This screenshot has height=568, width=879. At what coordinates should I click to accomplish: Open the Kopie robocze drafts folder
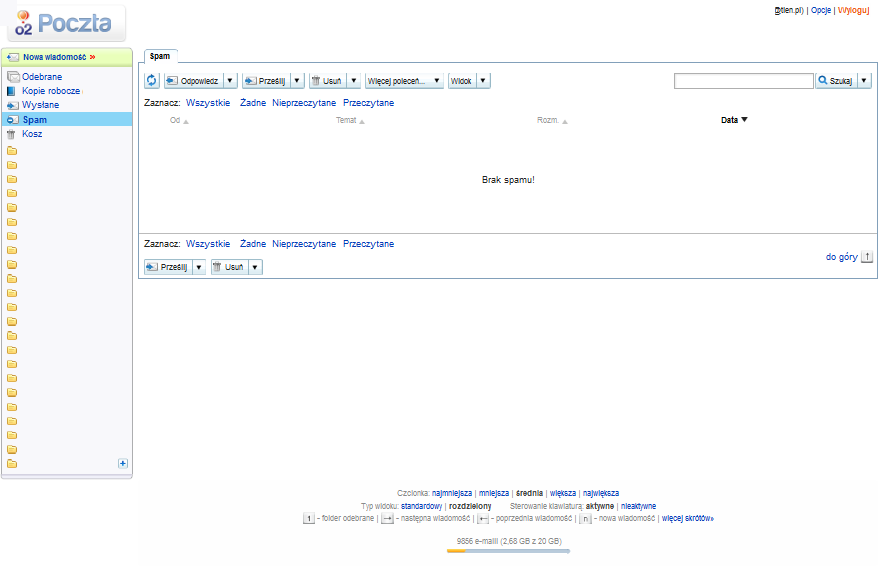tap(51, 91)
